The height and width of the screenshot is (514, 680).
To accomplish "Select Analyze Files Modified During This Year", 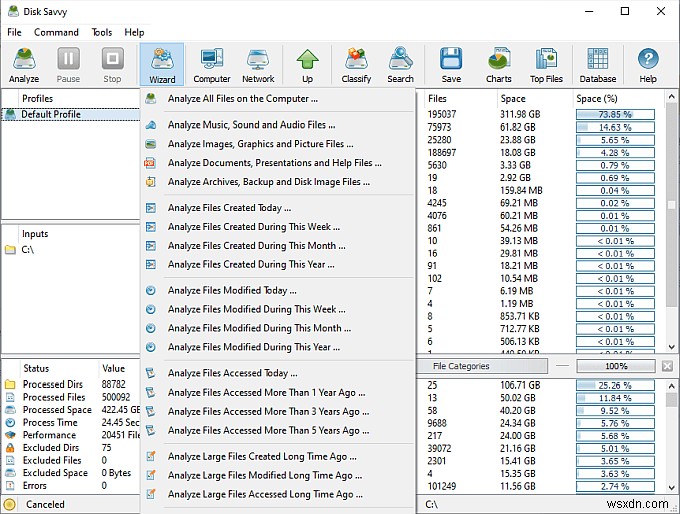I will point(278,347).
